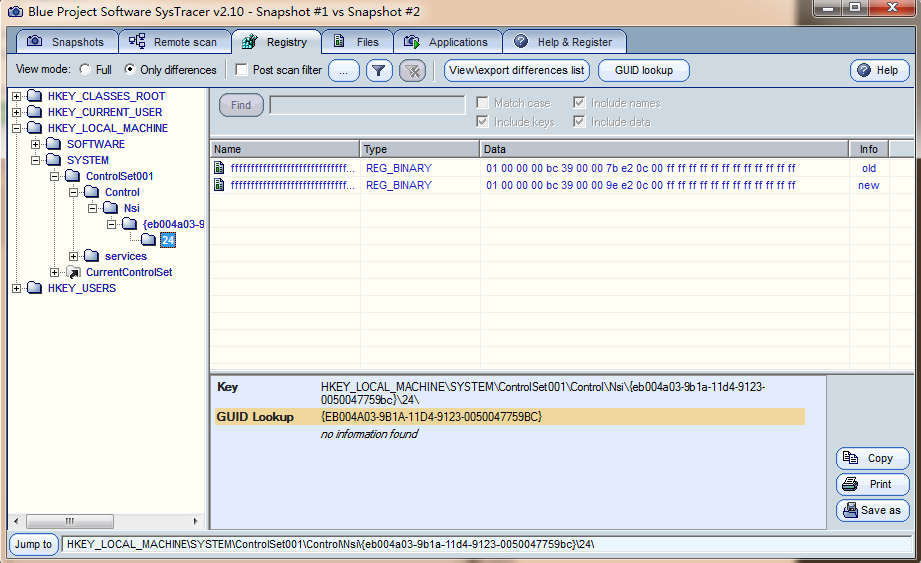The width and height of the screenshot is (921, 563).
Task: Click the HKEY_USERS folder icon
Action: coord(35,288)
